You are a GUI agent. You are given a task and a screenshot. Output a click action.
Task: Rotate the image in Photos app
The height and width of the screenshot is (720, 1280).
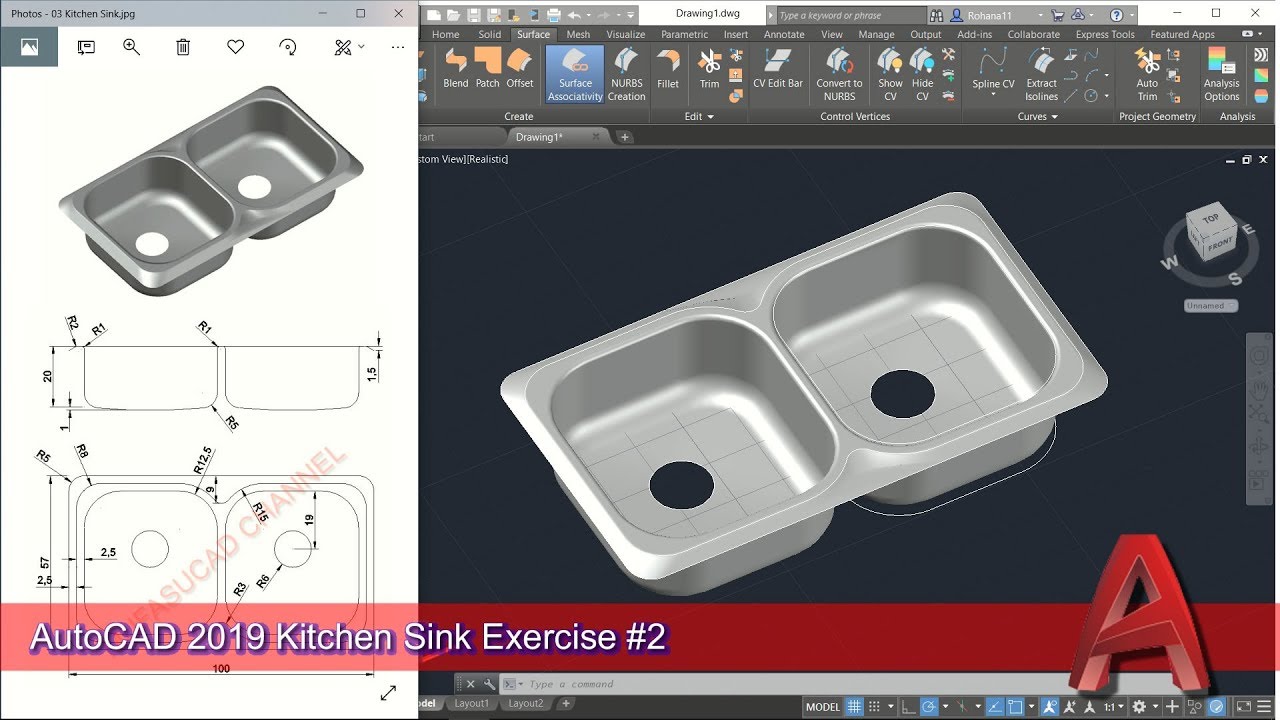pos(288,47)
